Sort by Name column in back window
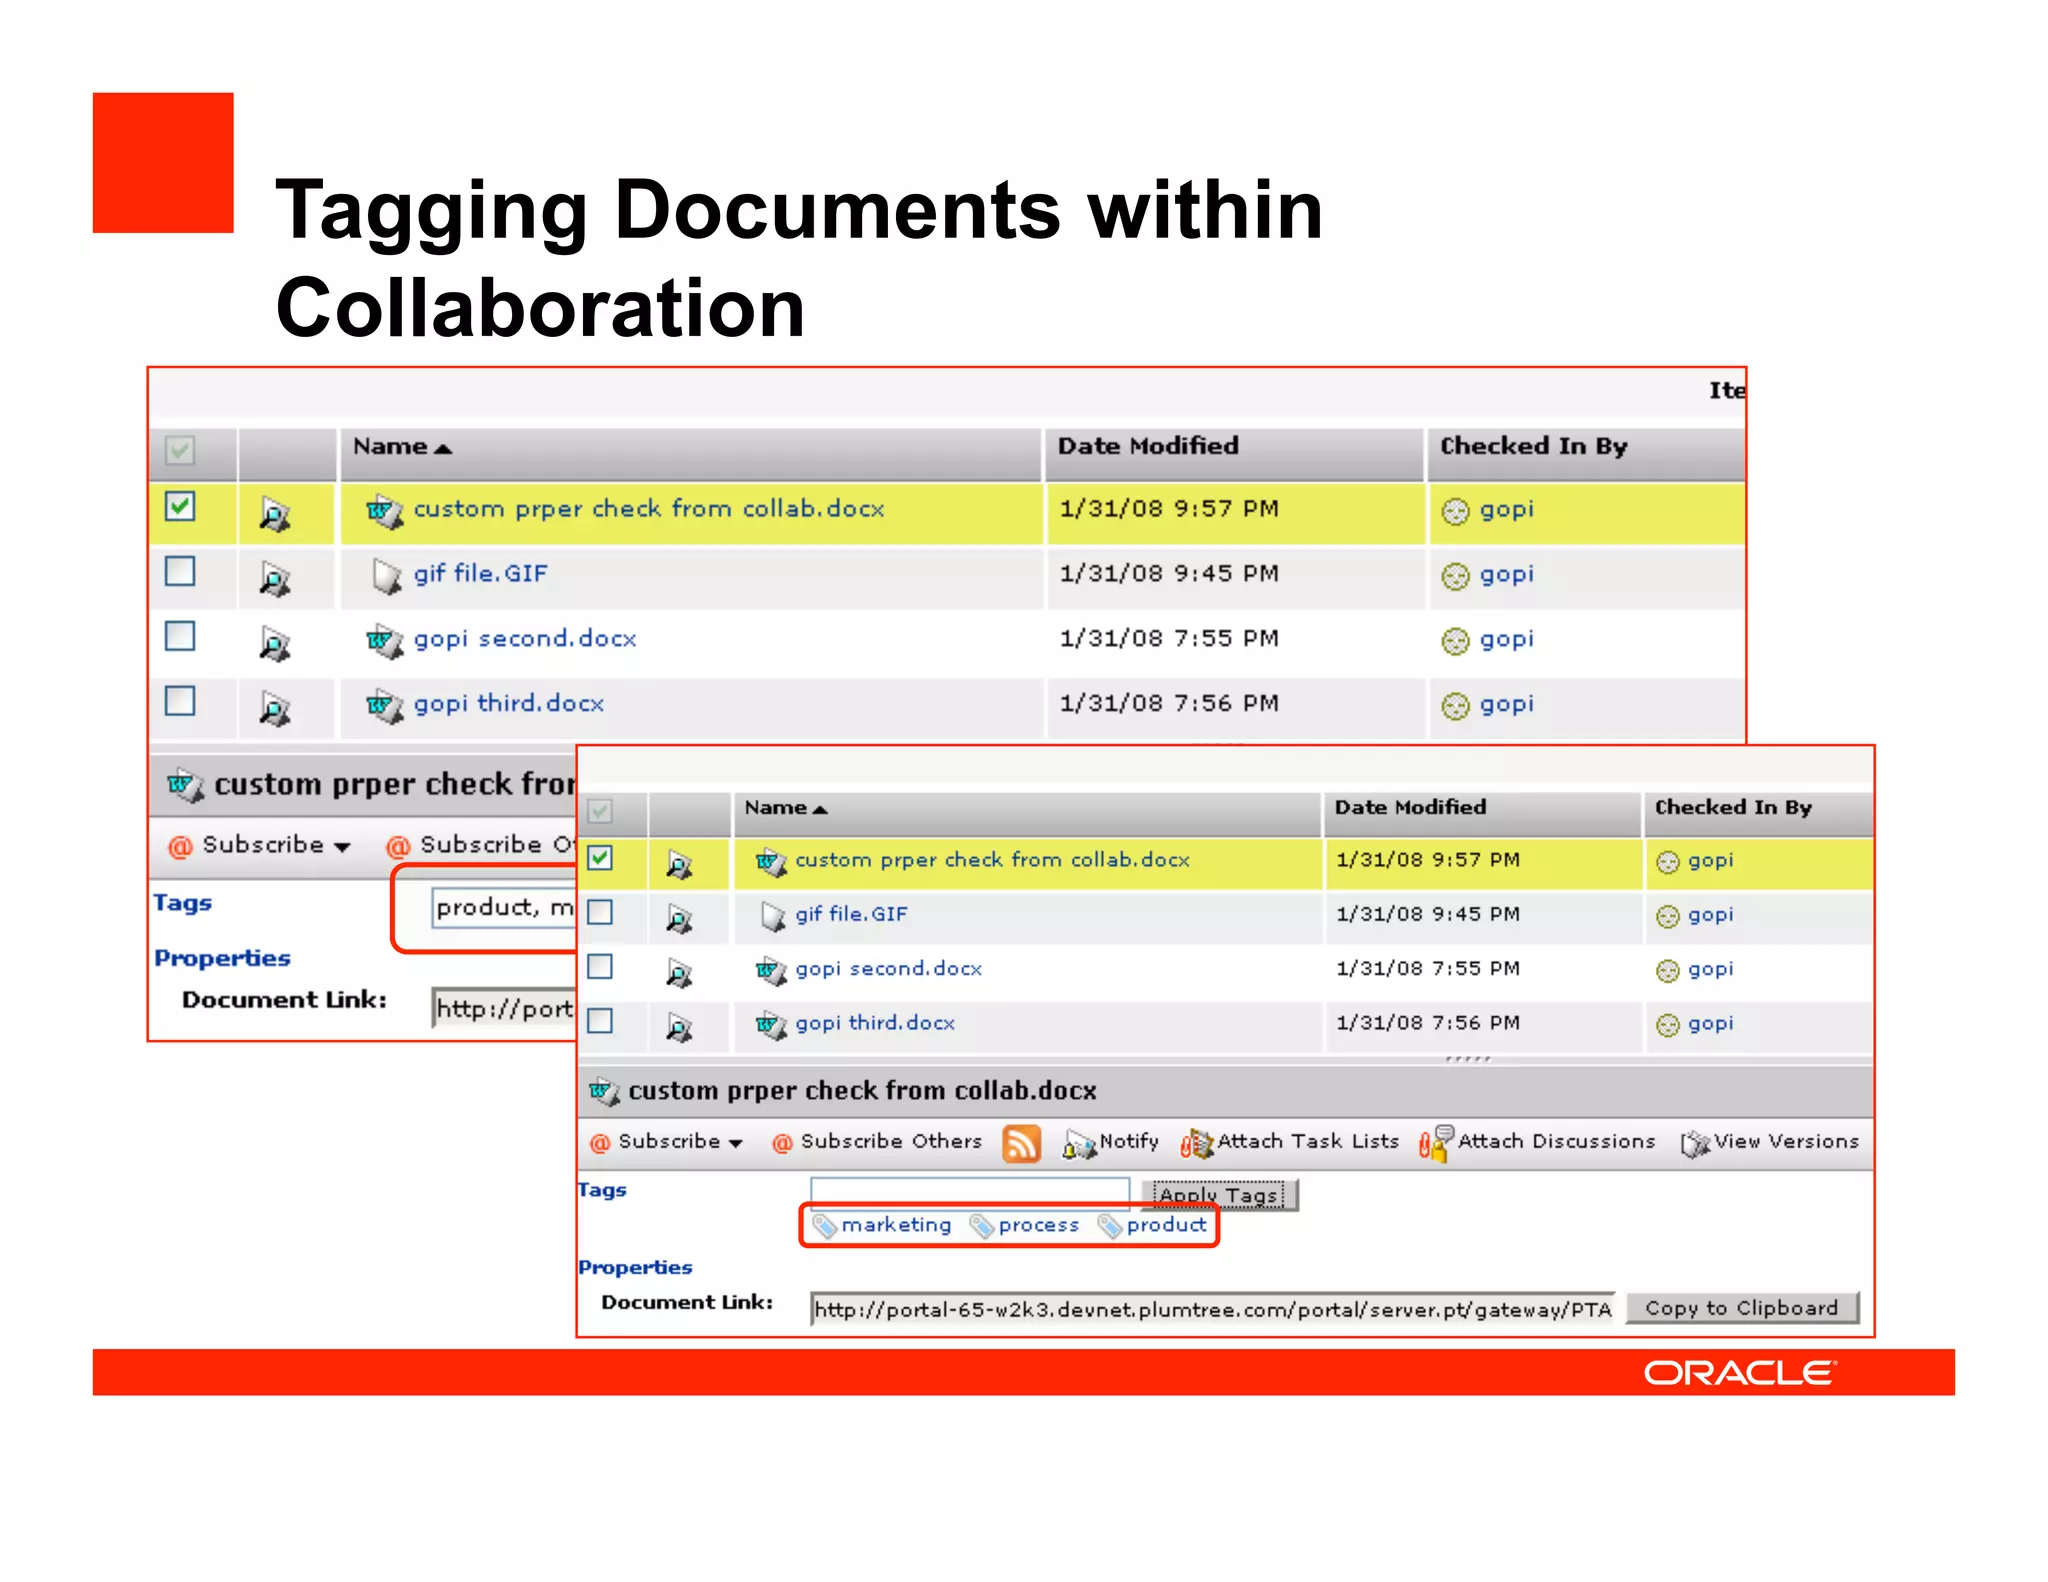 coord(402,447)
